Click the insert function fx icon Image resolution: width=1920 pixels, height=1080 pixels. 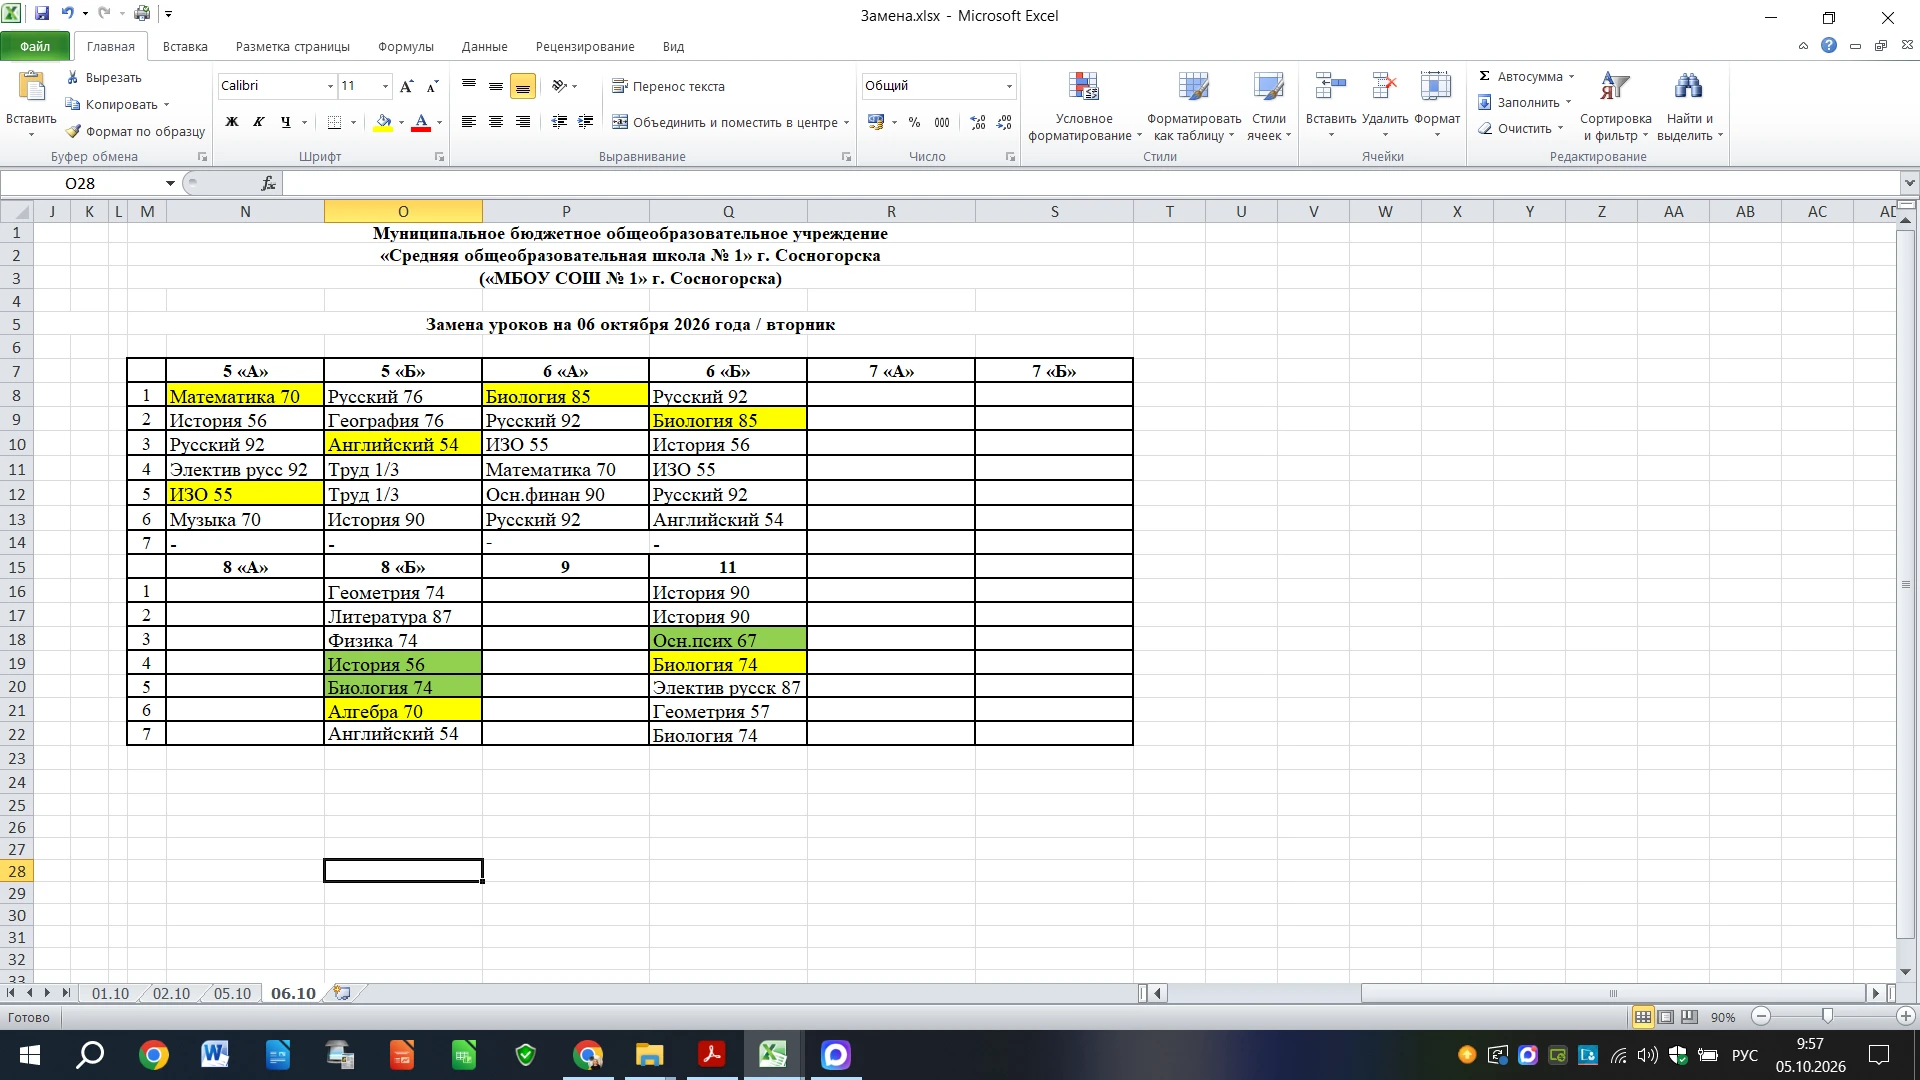pyautogui.click(x=268, y=183)
